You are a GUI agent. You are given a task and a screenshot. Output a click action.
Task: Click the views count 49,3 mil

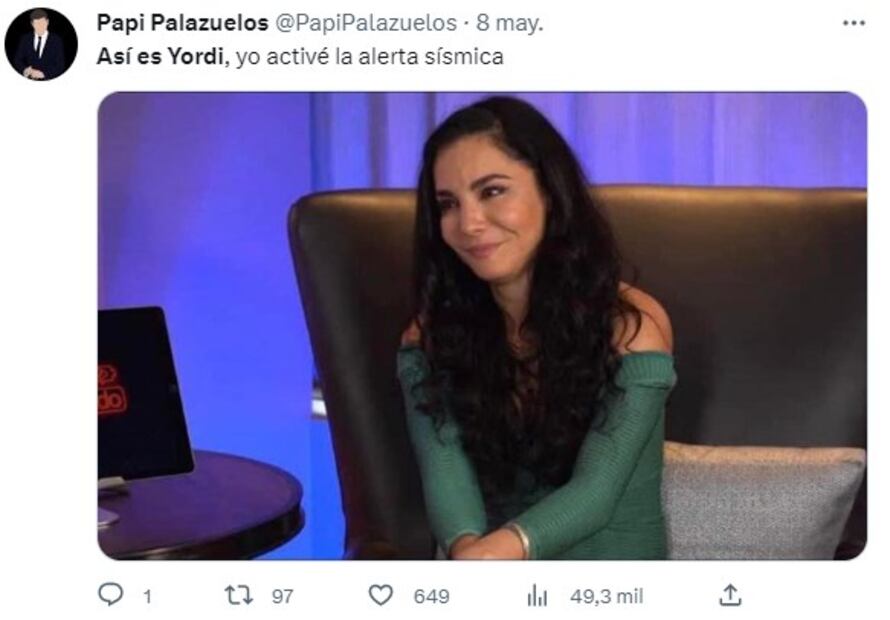[607, 596]
